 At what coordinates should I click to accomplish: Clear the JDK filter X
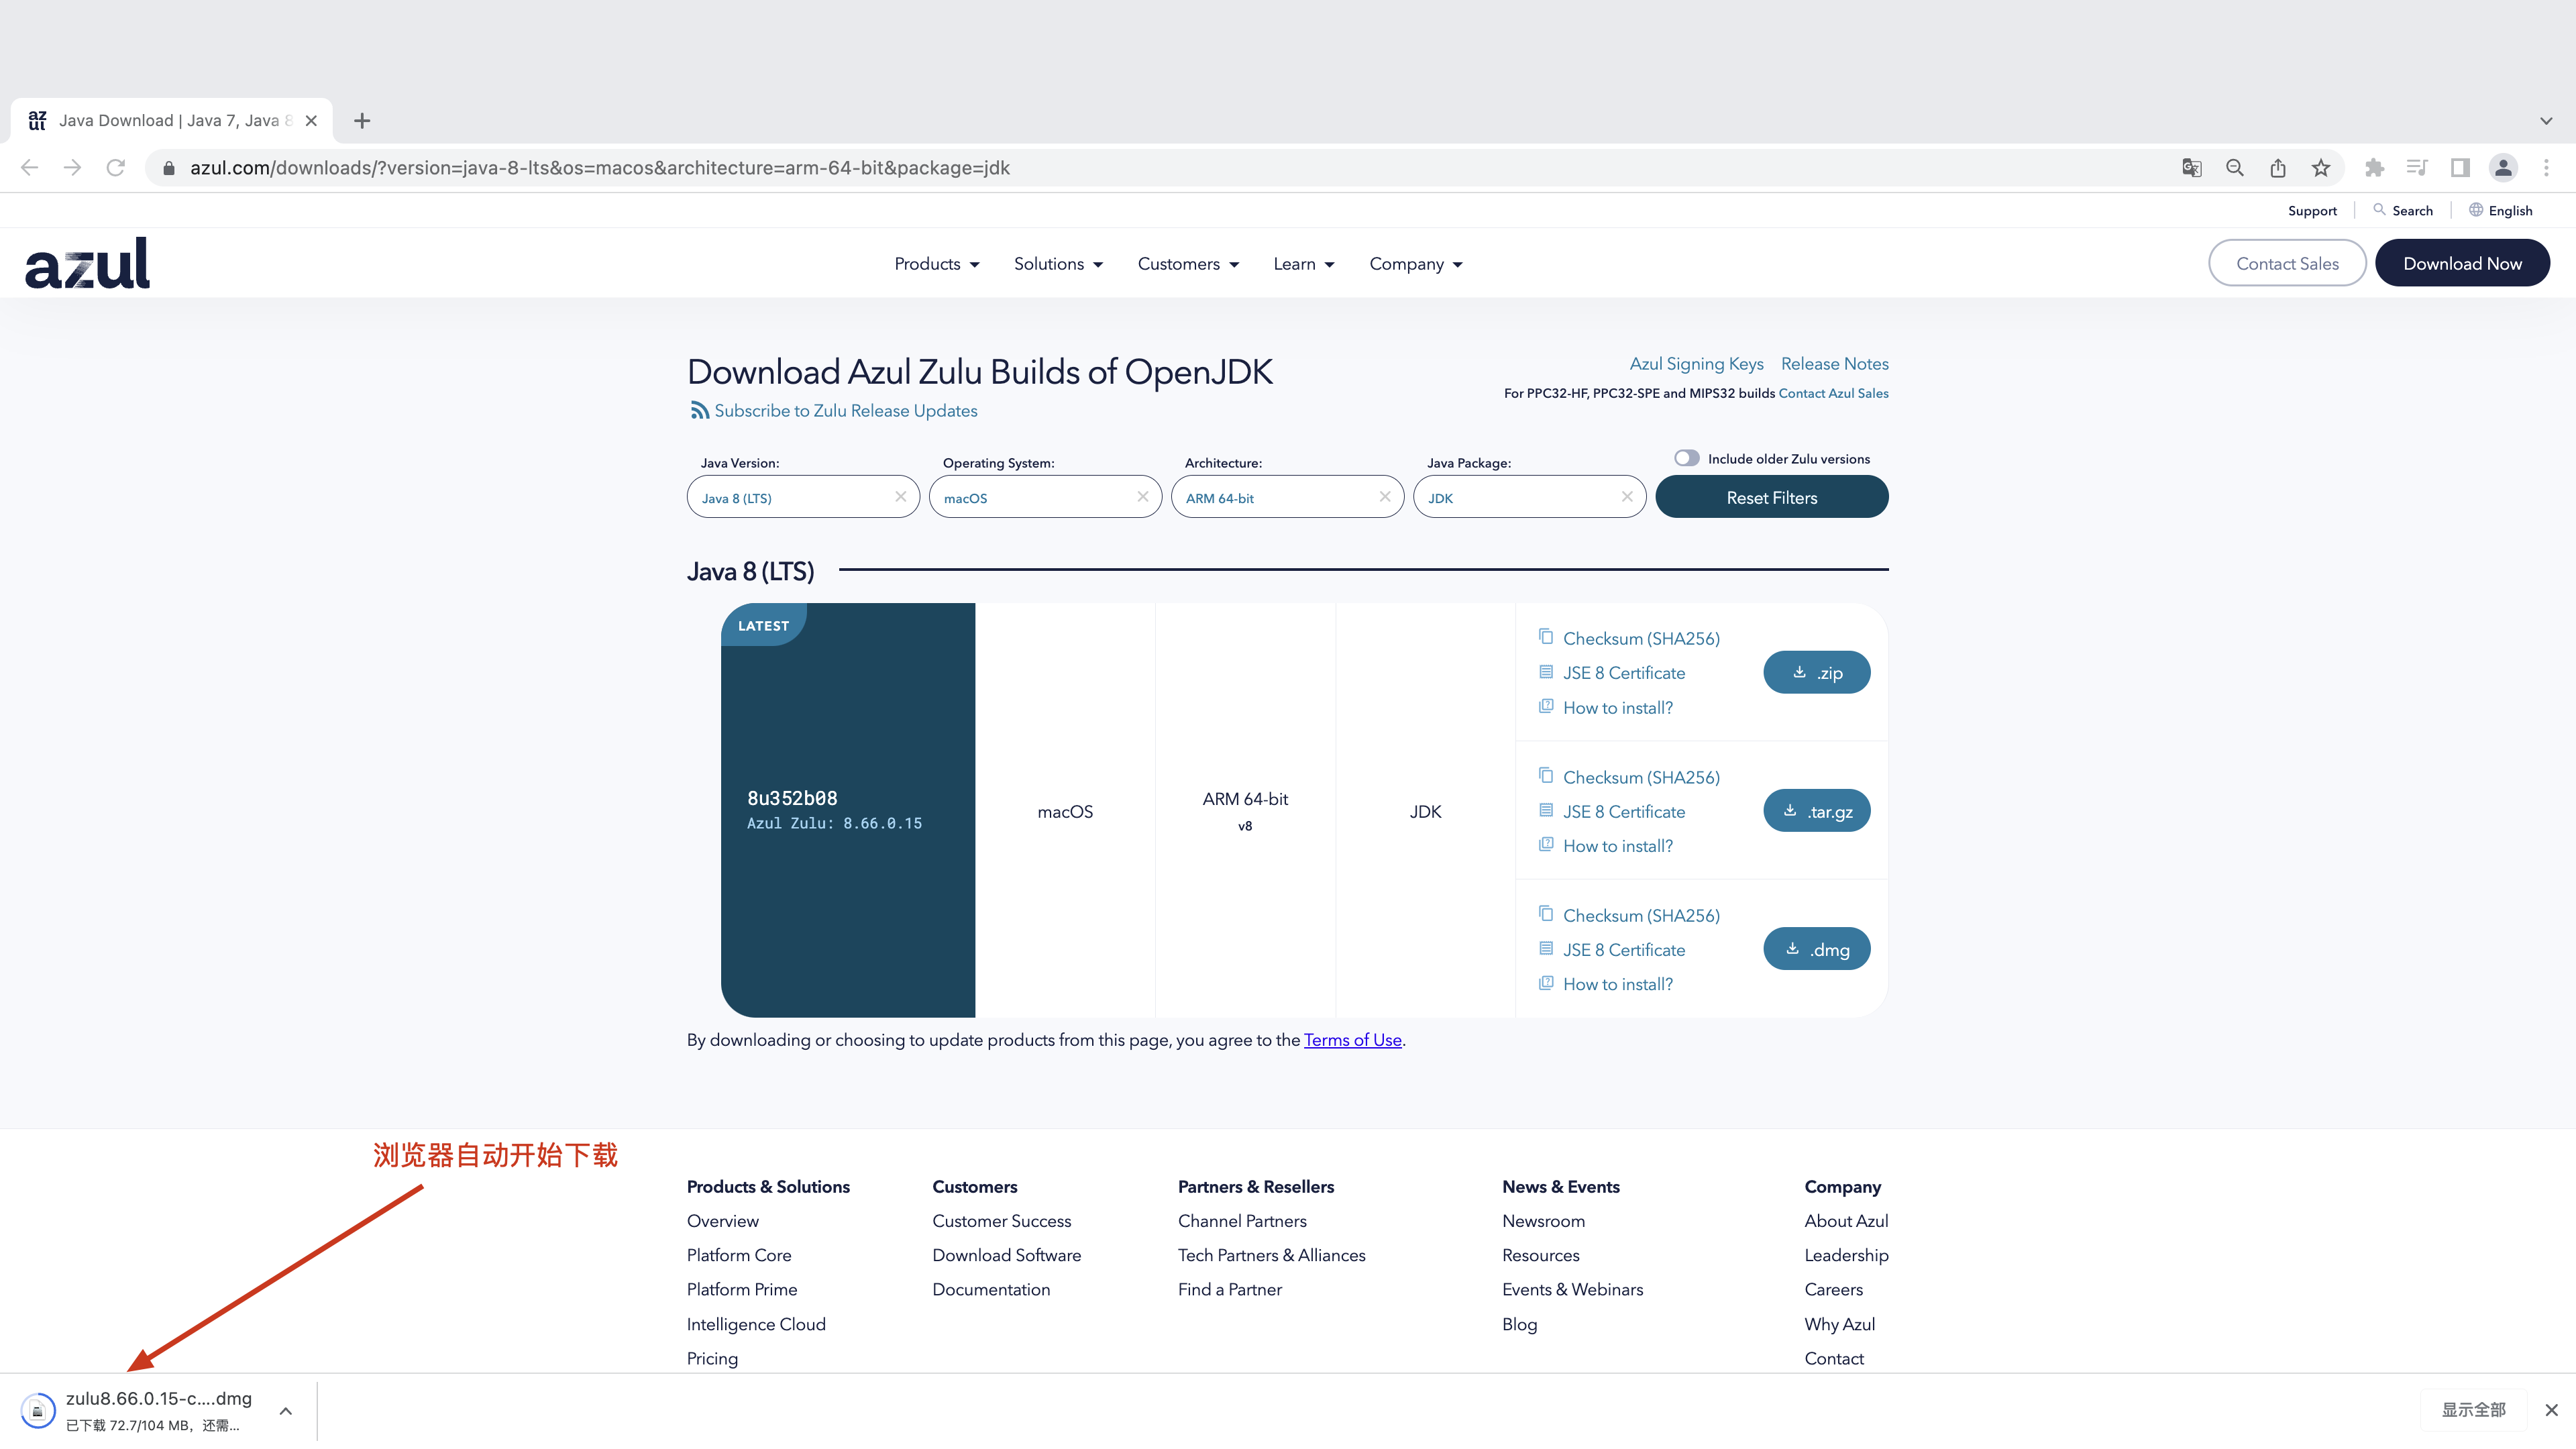pyautogui.click(x=1626, y=497)
